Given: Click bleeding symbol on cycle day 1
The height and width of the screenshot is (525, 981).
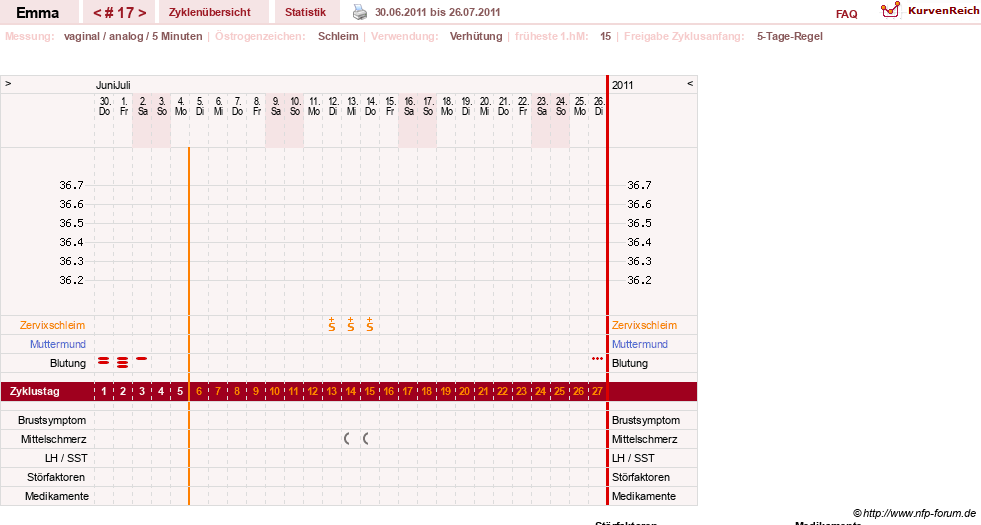Looking at the screenshot, I should point(103,360).
